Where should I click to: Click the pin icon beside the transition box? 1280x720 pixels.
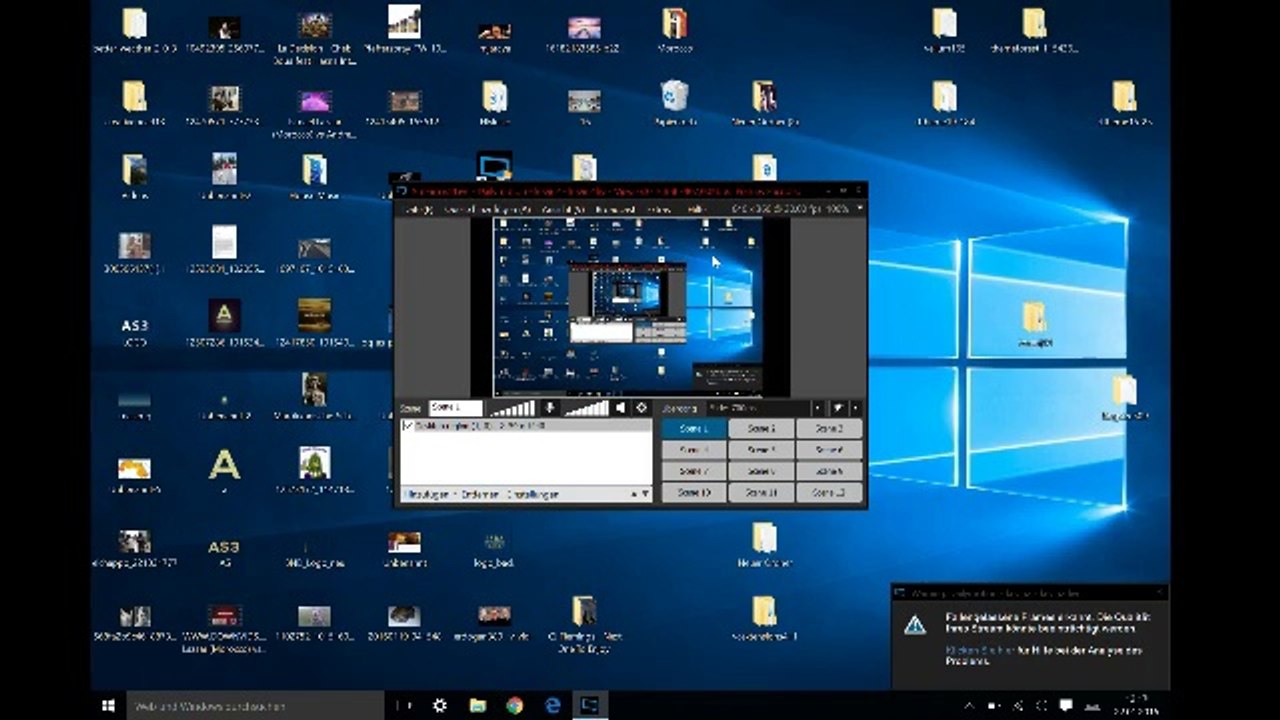(838, 408)
